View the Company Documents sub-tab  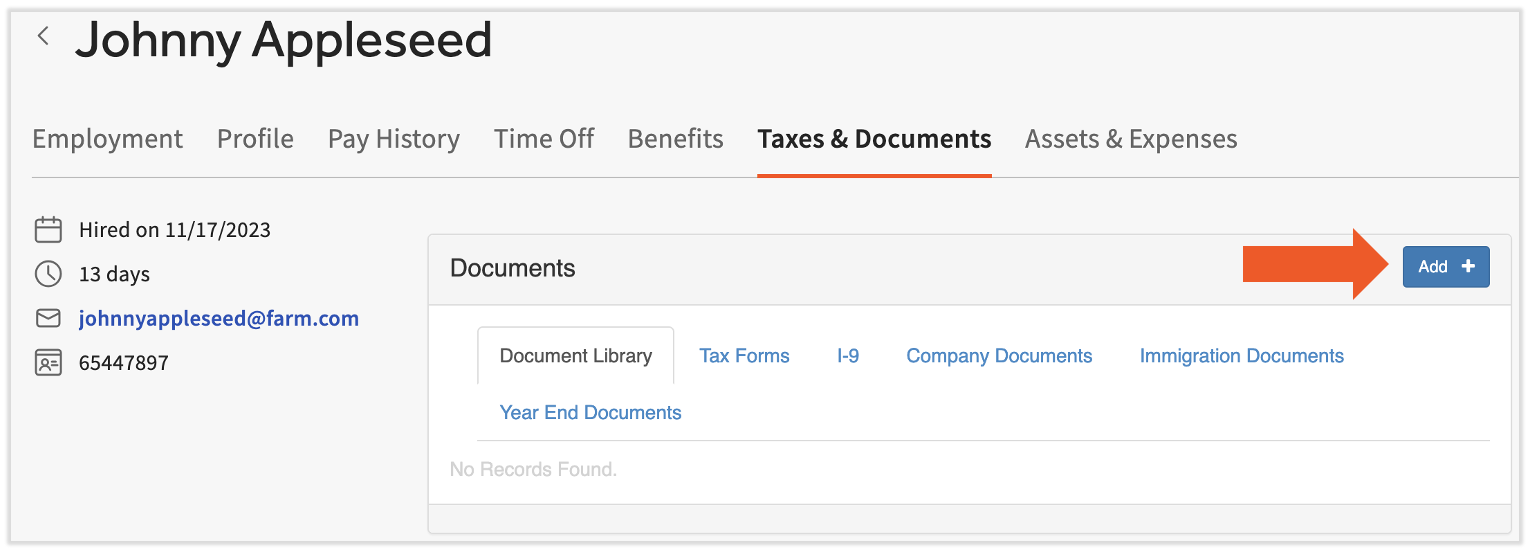(999, 356)
